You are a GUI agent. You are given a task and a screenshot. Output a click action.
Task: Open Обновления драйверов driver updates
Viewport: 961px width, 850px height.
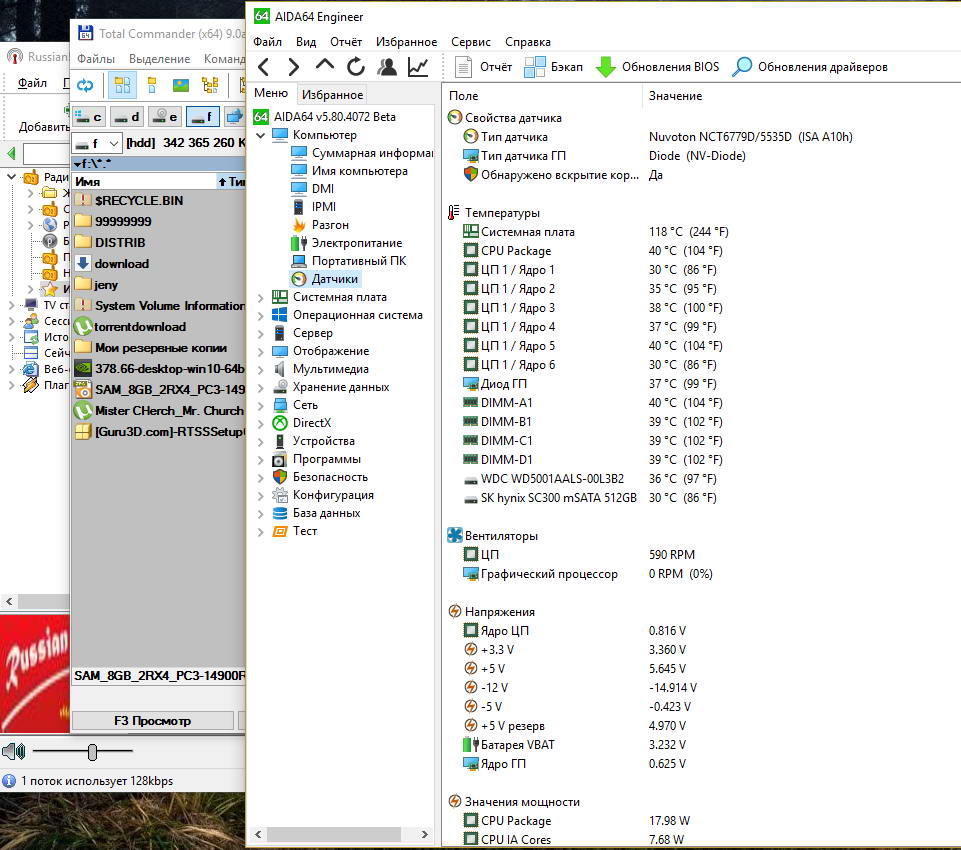click(810, 67)
